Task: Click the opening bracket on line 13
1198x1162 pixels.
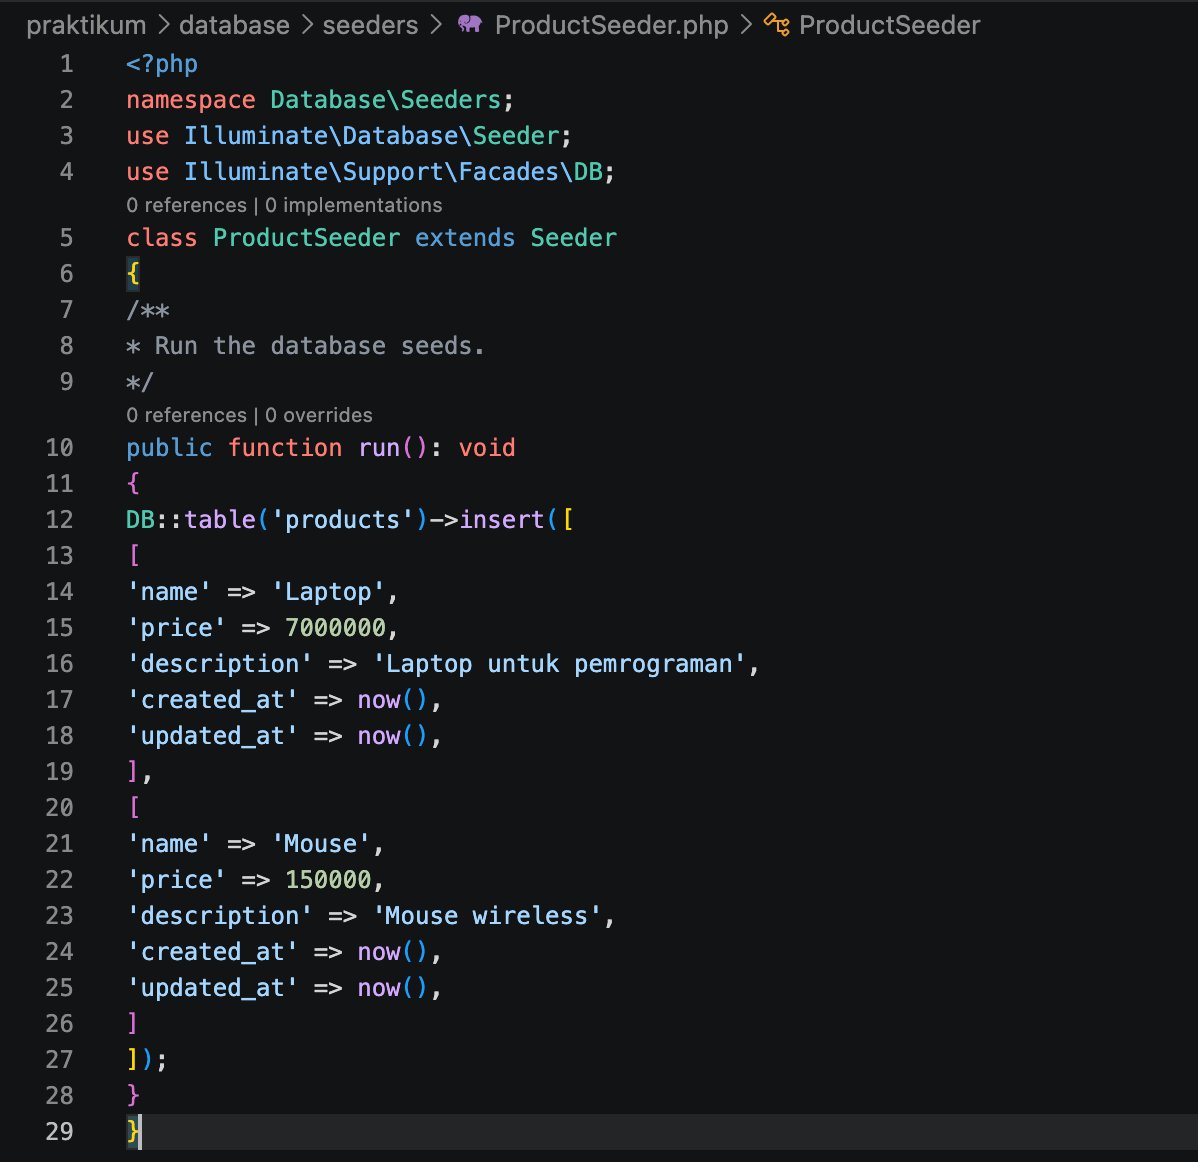Action: (134, 555)
